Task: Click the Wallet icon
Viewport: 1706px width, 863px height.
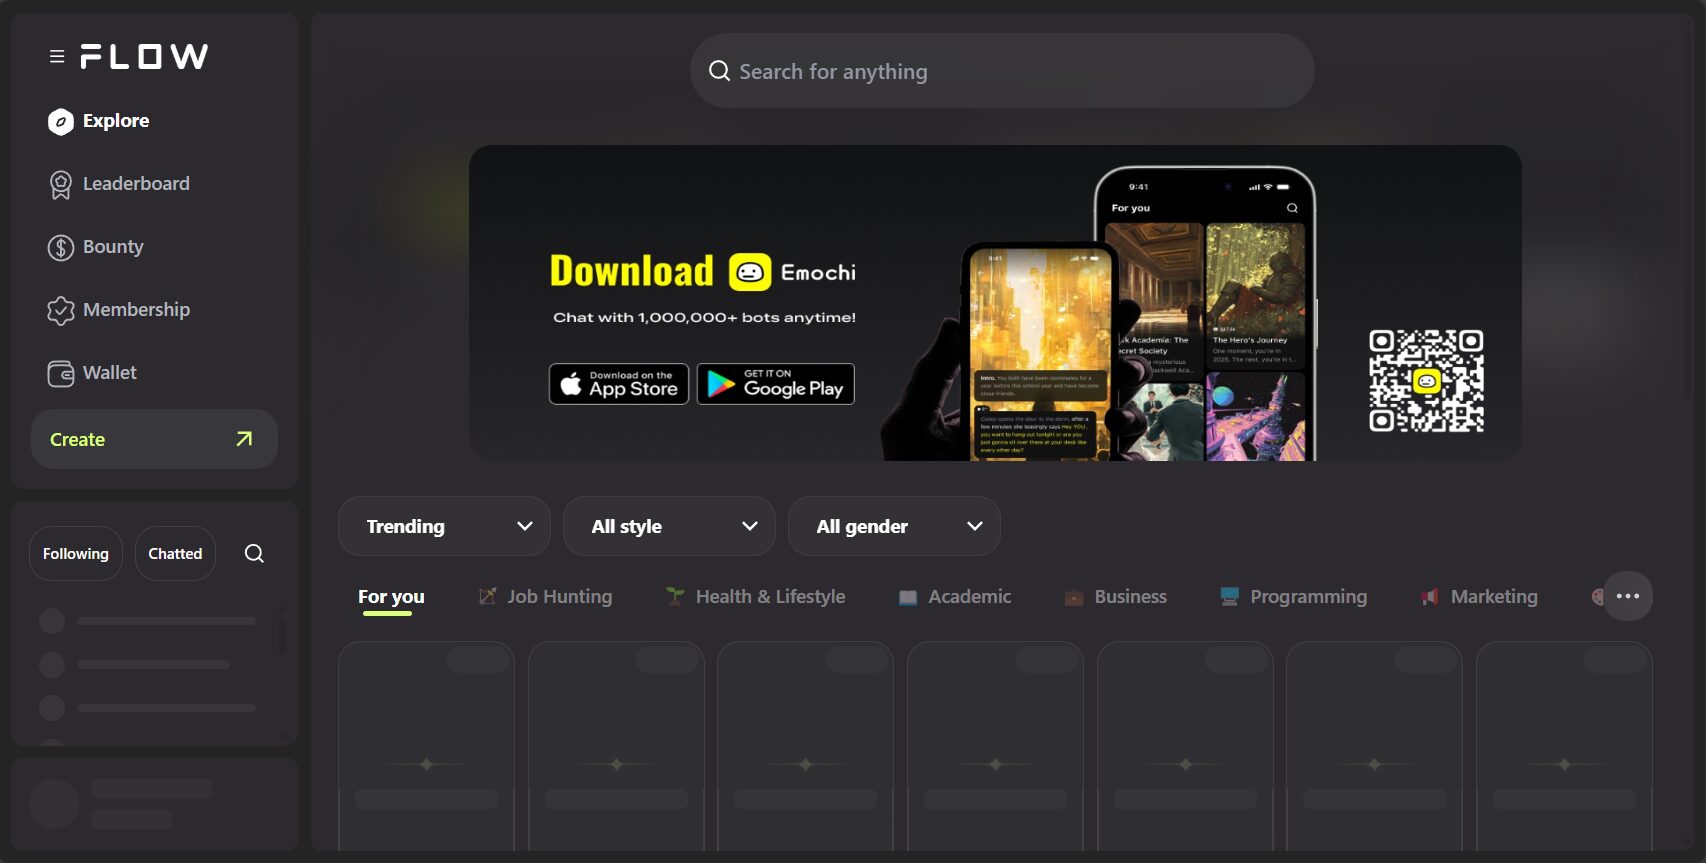Action: [61, 373]
